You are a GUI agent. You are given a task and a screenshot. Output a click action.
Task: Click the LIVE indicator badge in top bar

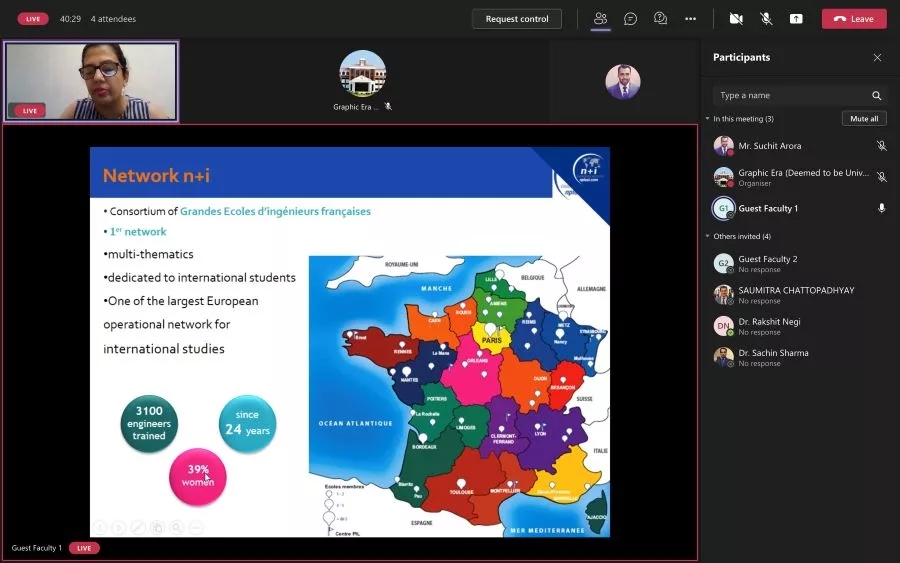33,19
